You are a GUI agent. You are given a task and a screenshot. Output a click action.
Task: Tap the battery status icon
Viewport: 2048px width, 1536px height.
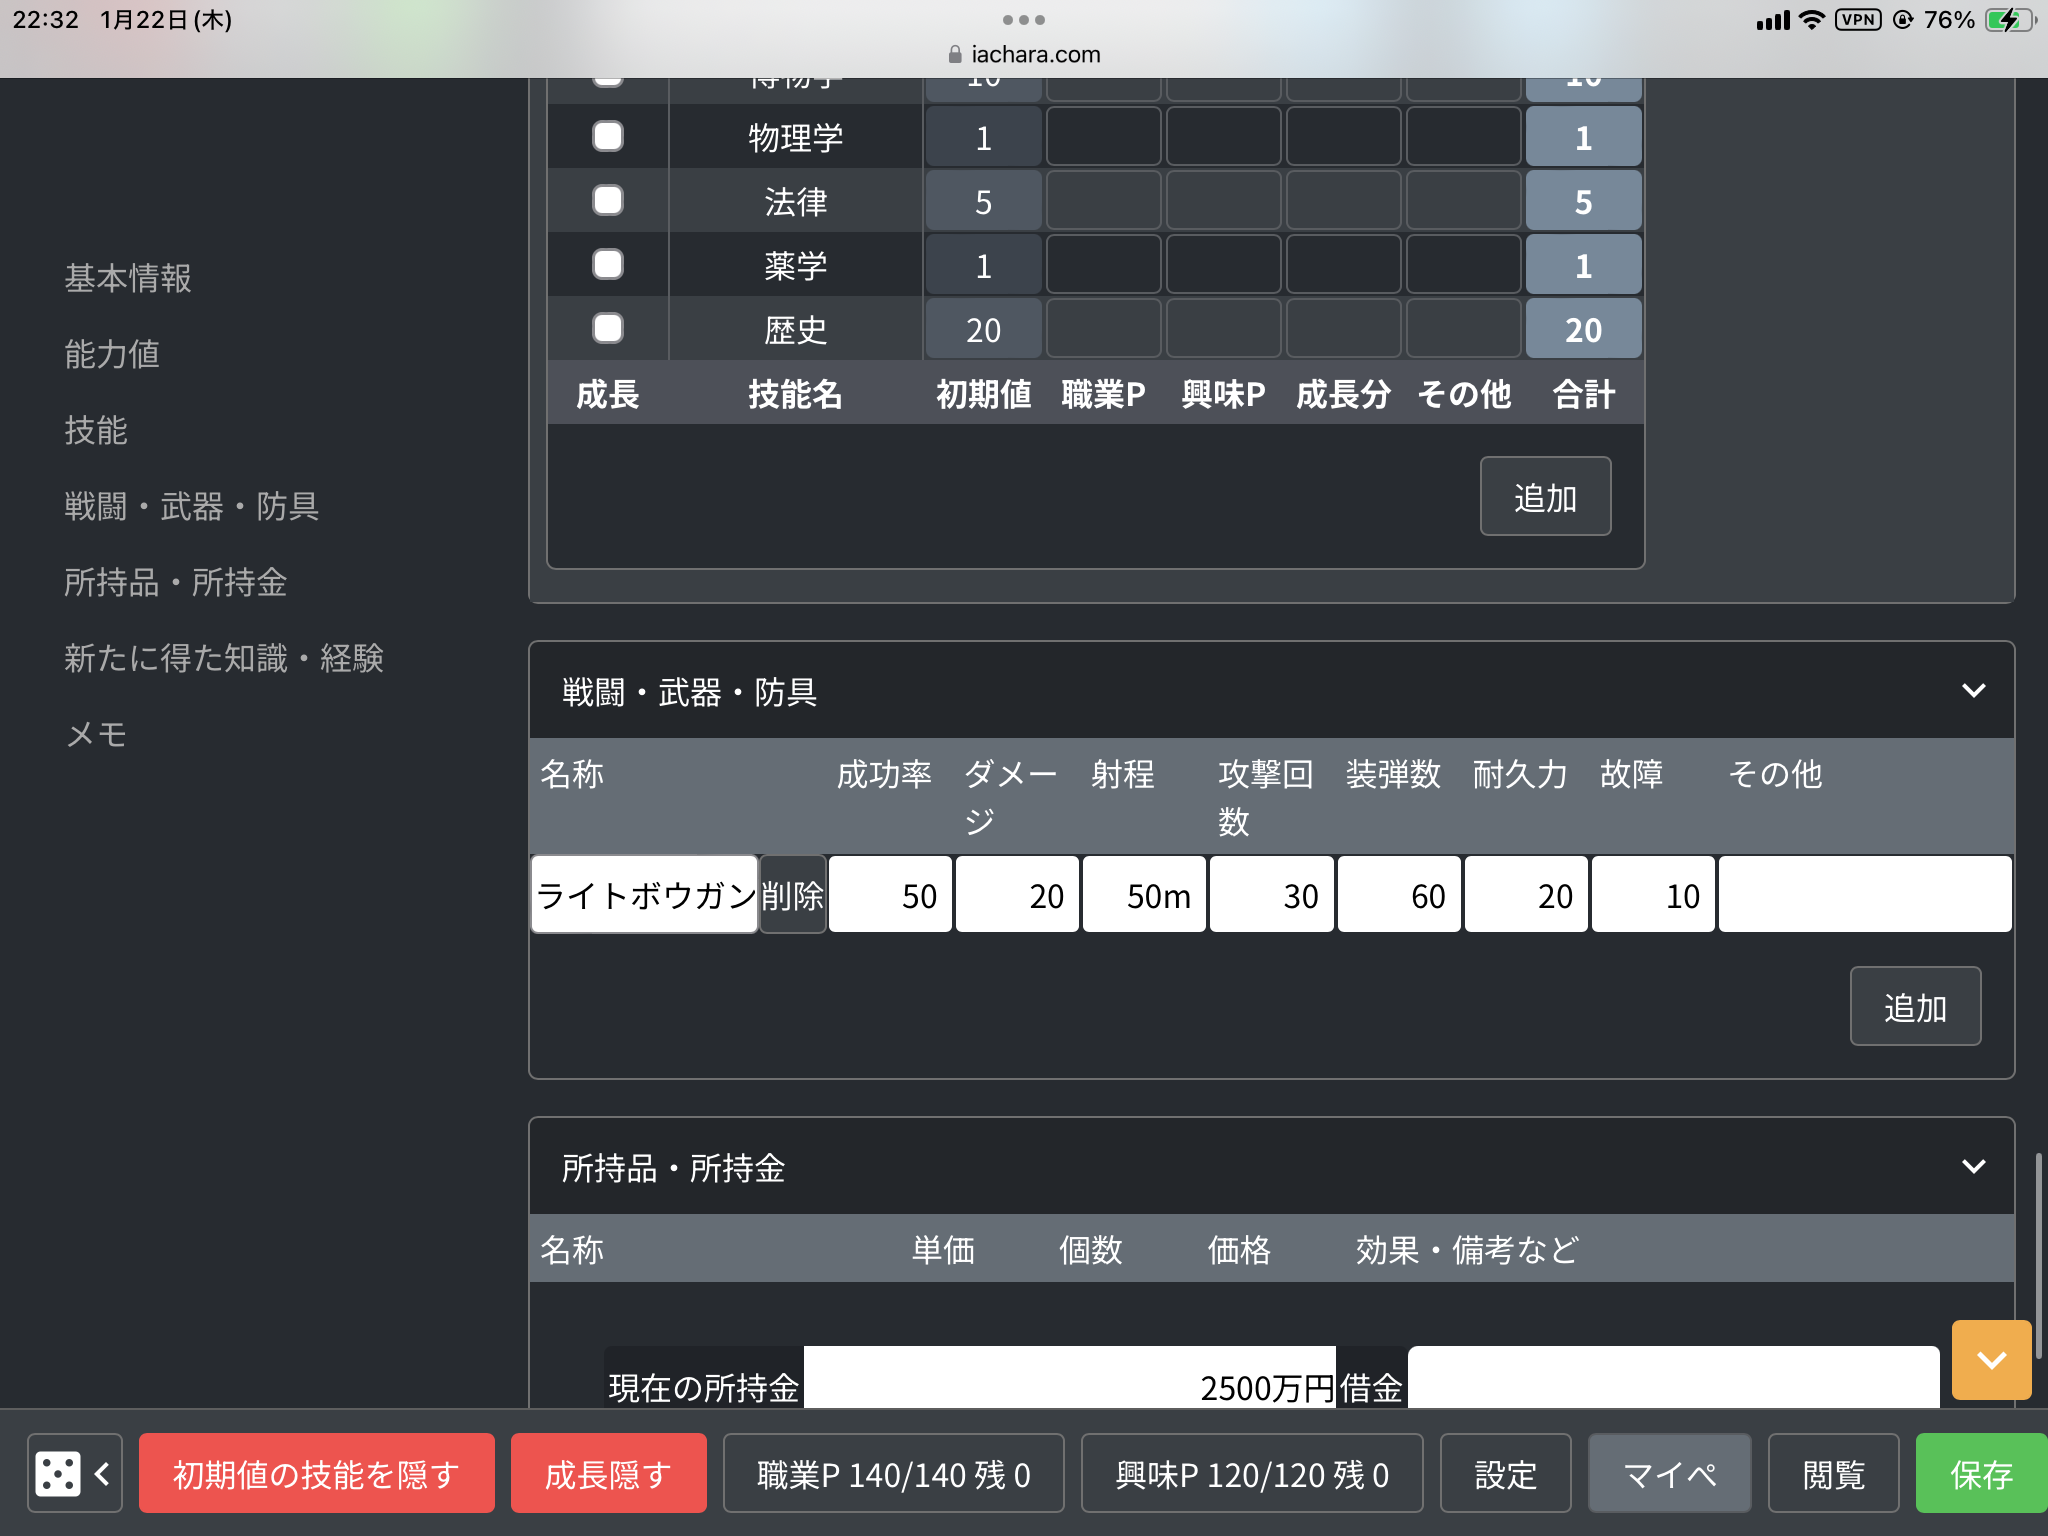[2007, 20]
